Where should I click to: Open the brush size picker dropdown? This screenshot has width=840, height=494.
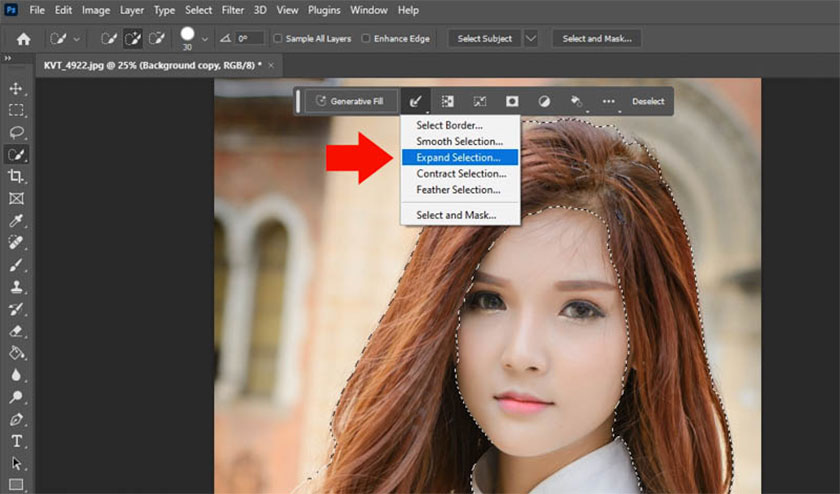click(x=205, y=39)
